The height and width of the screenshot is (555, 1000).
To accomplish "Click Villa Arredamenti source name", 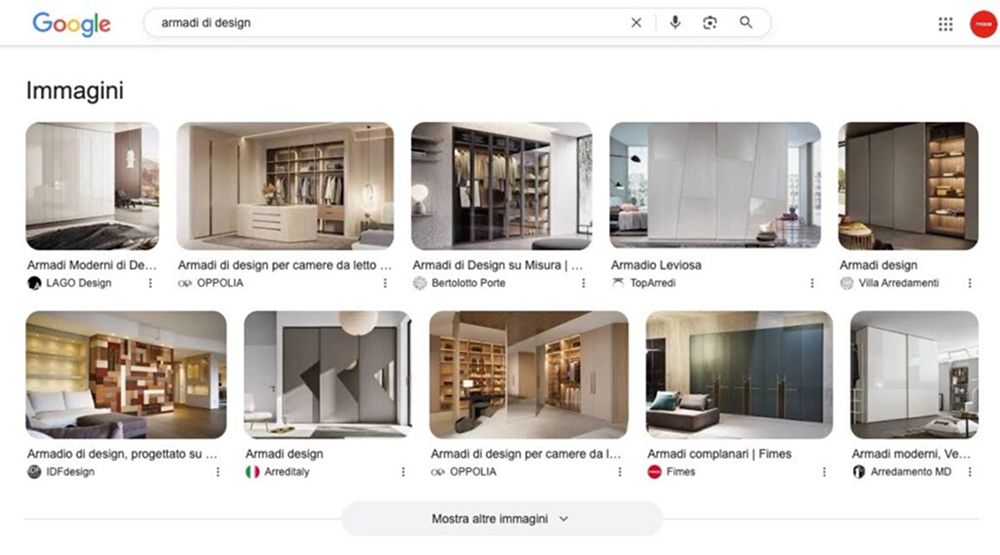I will pos(899,283).
